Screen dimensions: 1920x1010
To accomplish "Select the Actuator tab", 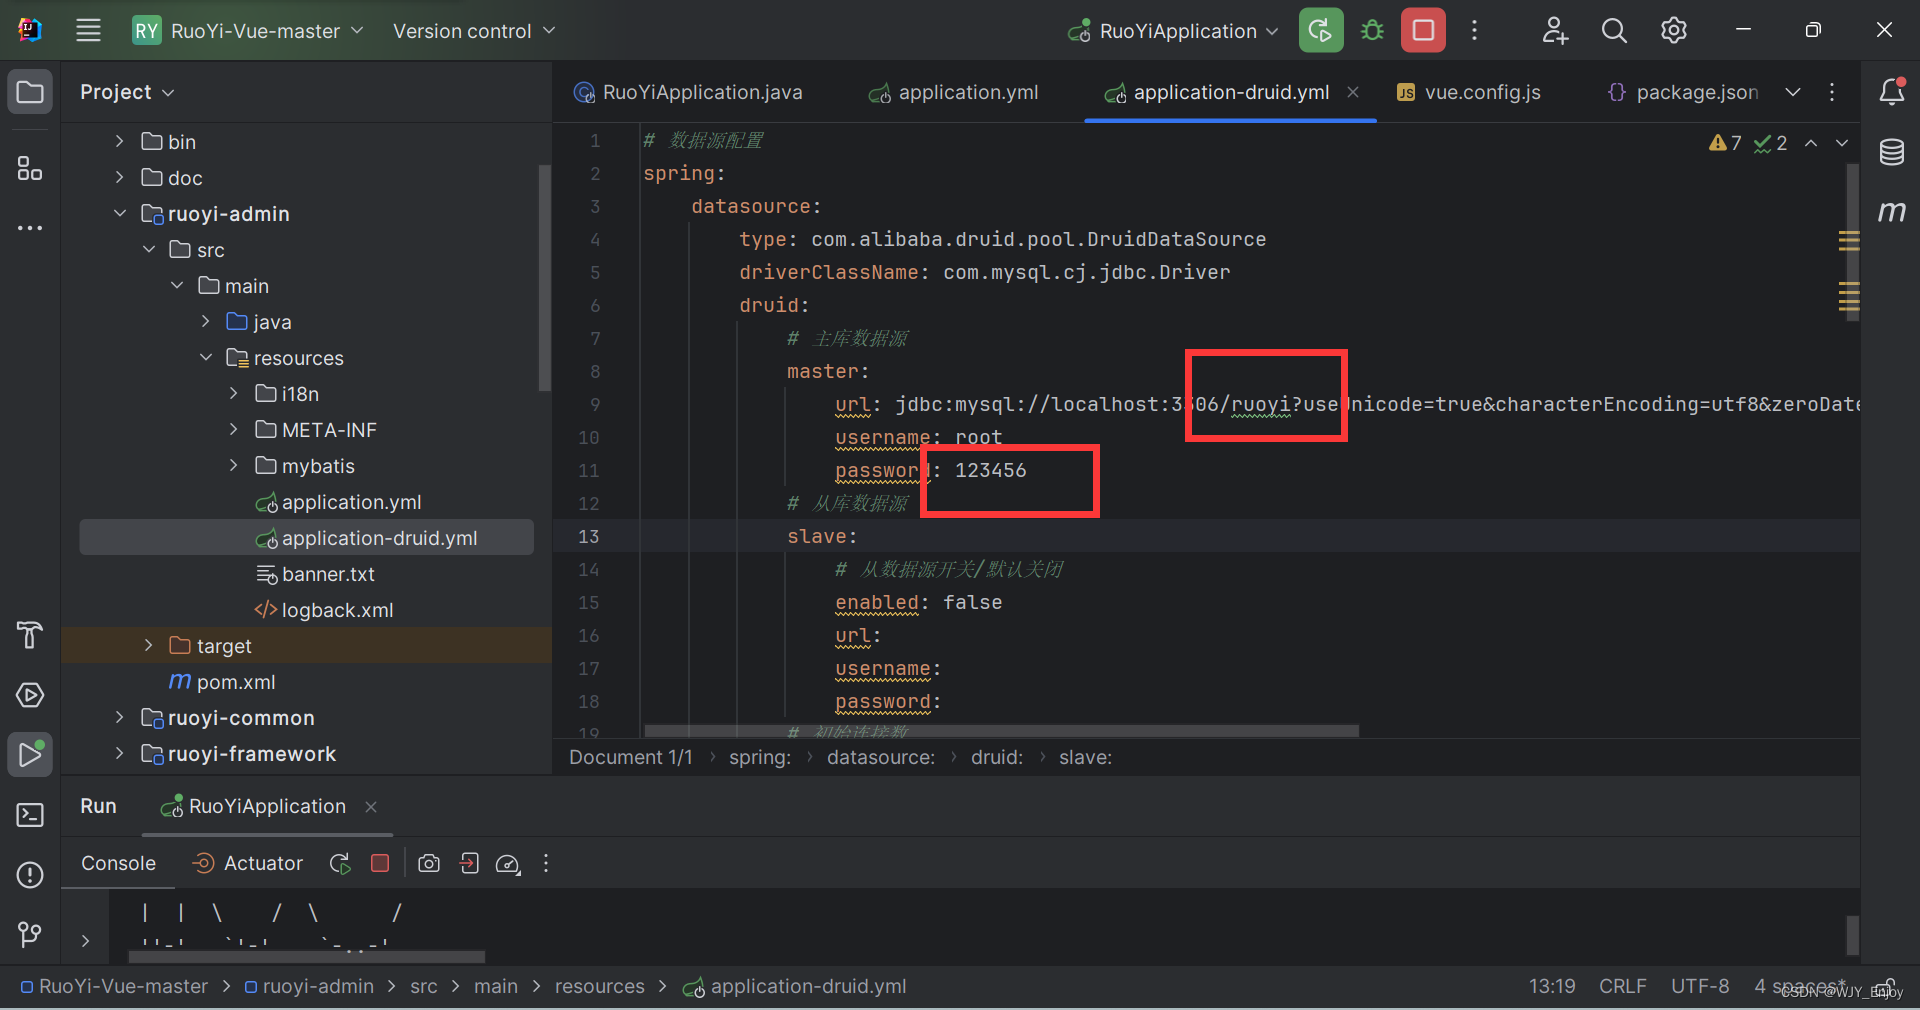I will pos(247,863).
